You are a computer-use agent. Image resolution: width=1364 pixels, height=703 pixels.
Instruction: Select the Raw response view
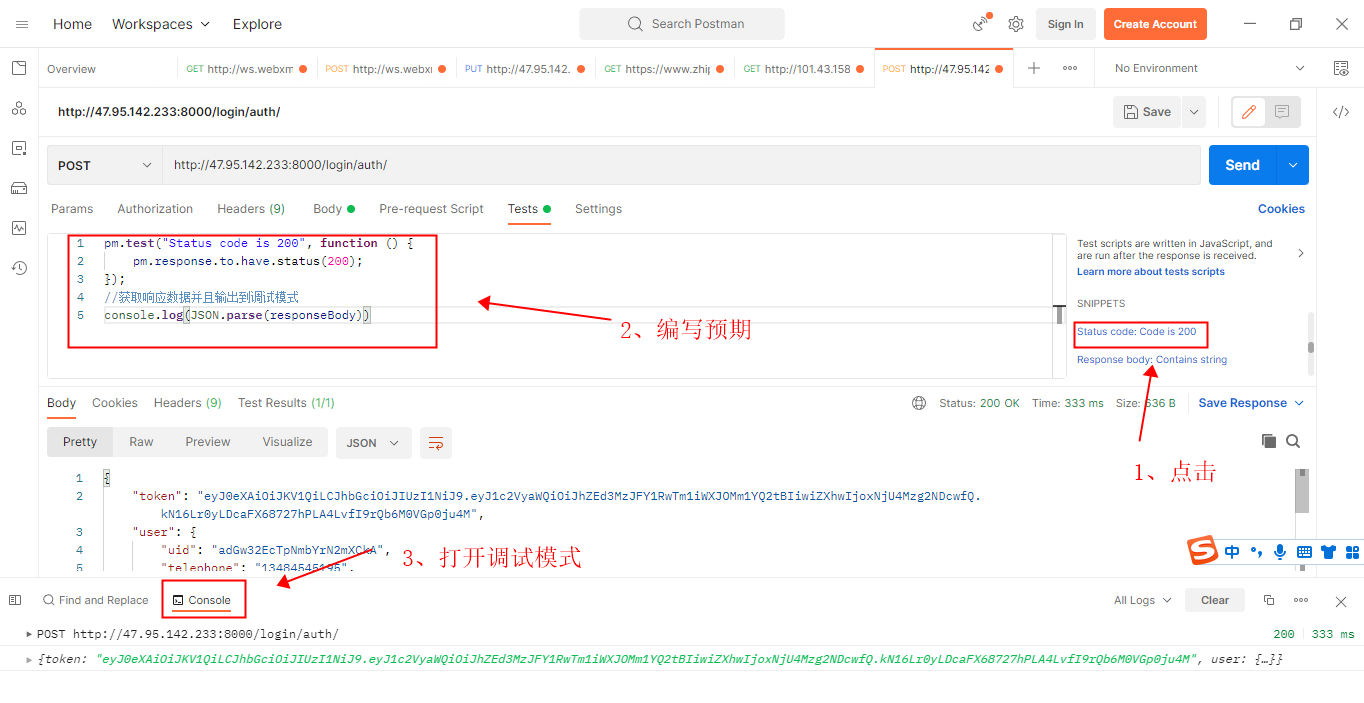click(x=141, y=442)
